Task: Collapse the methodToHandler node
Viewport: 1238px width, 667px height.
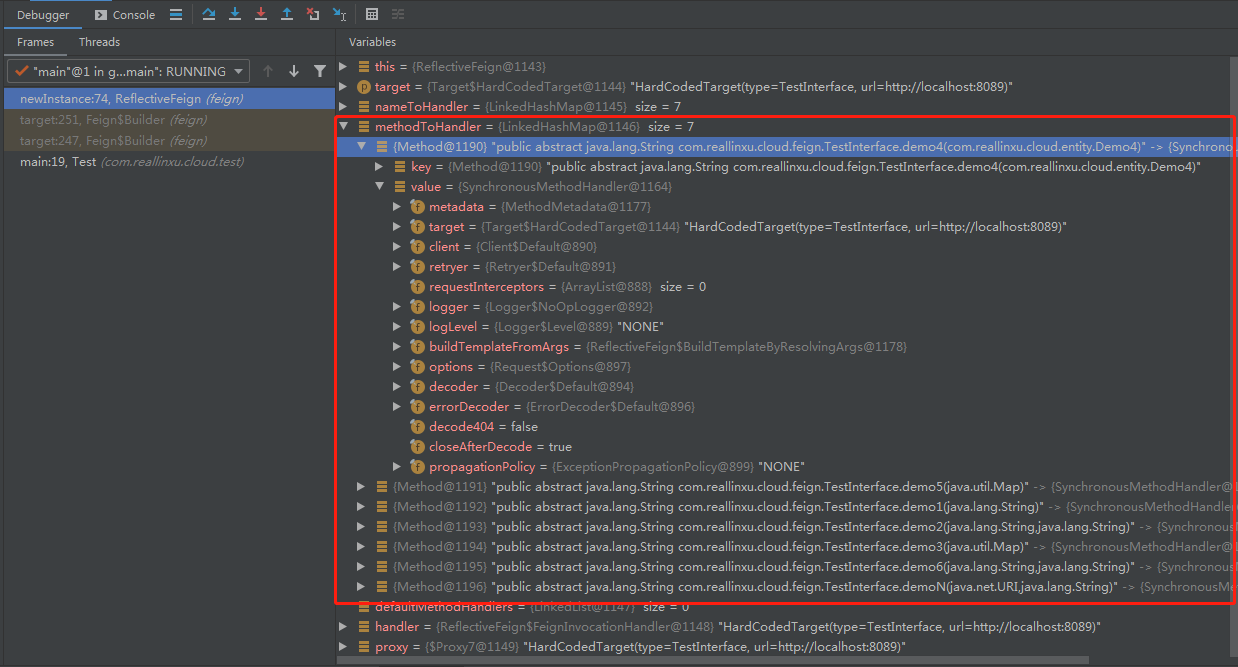Action: pyautogui.click(x=343, y=127)
